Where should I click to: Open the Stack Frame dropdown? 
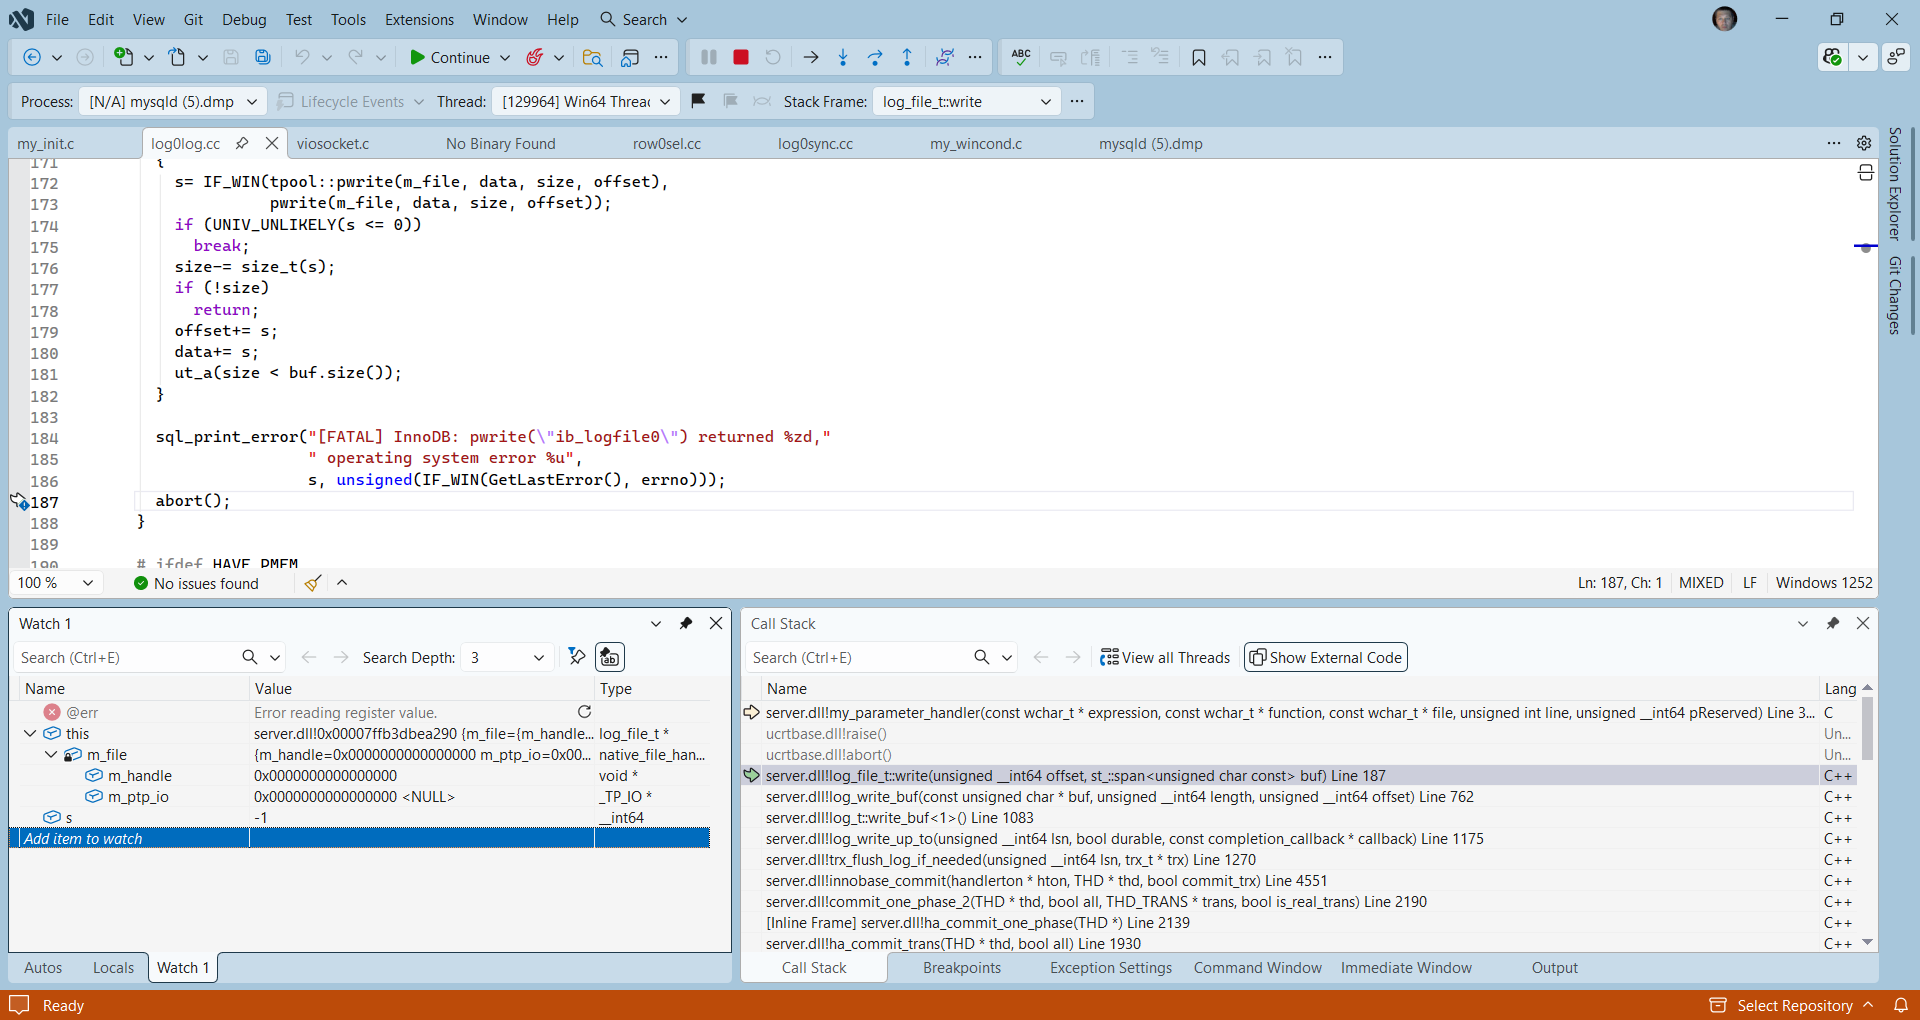point(965,101)
